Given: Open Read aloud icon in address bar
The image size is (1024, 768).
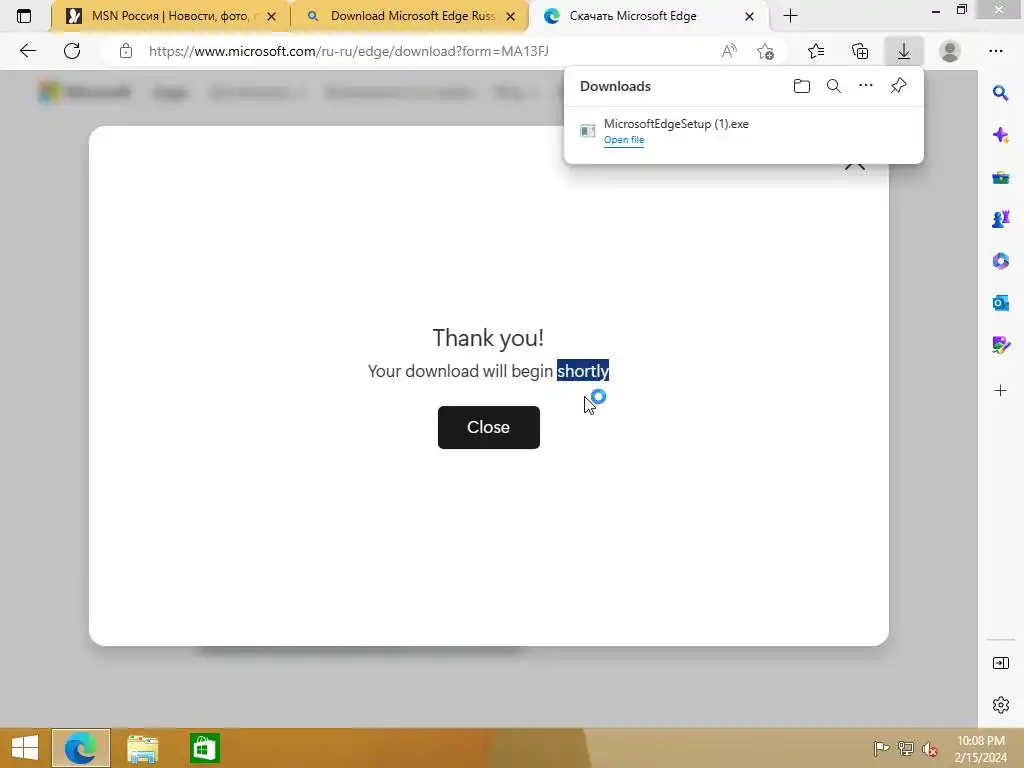Looking at the screenshot, I should (729, 51).
